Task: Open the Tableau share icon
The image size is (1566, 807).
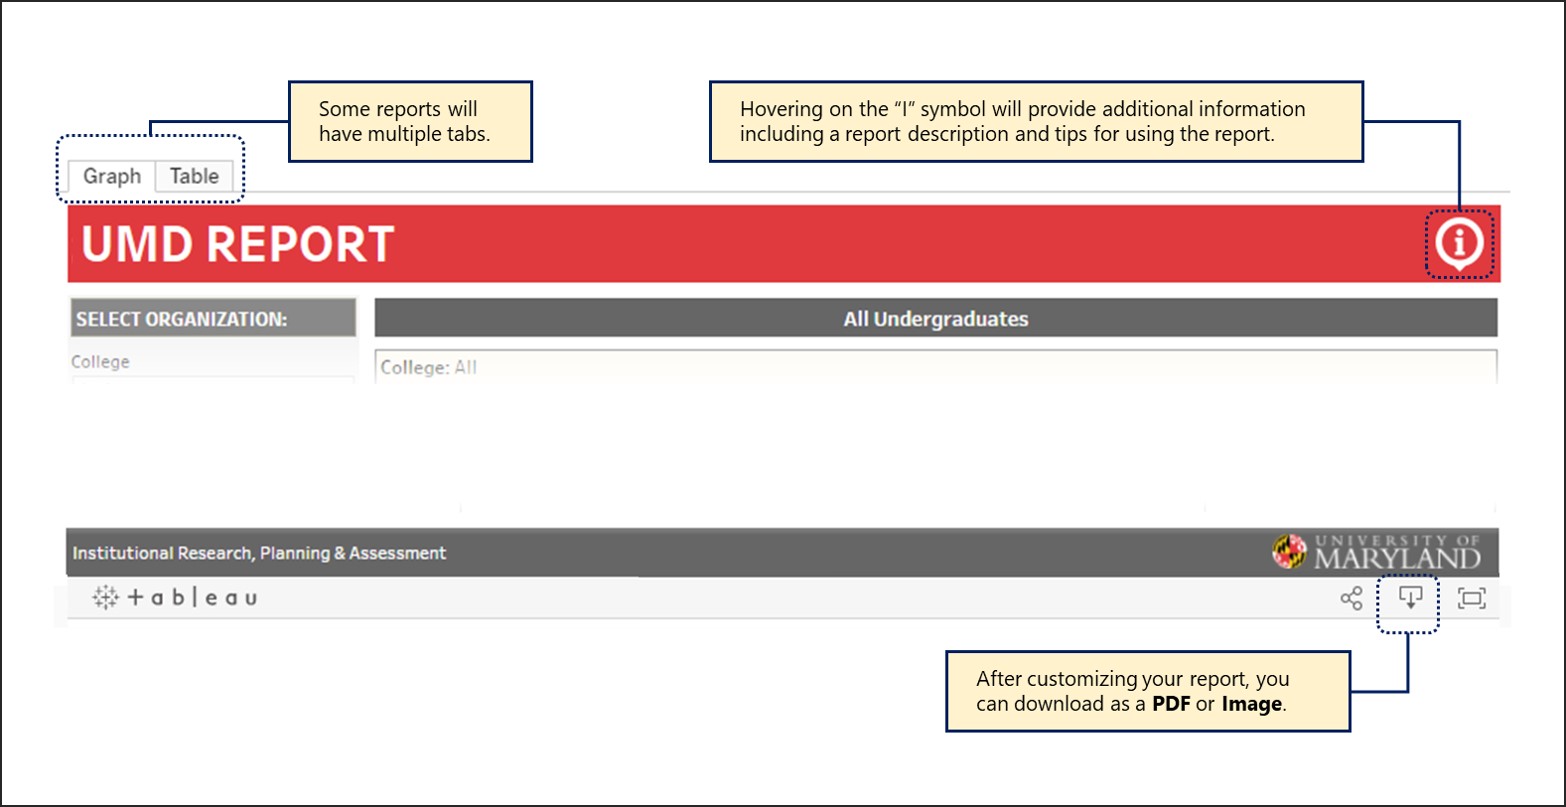Action: 1351,598
